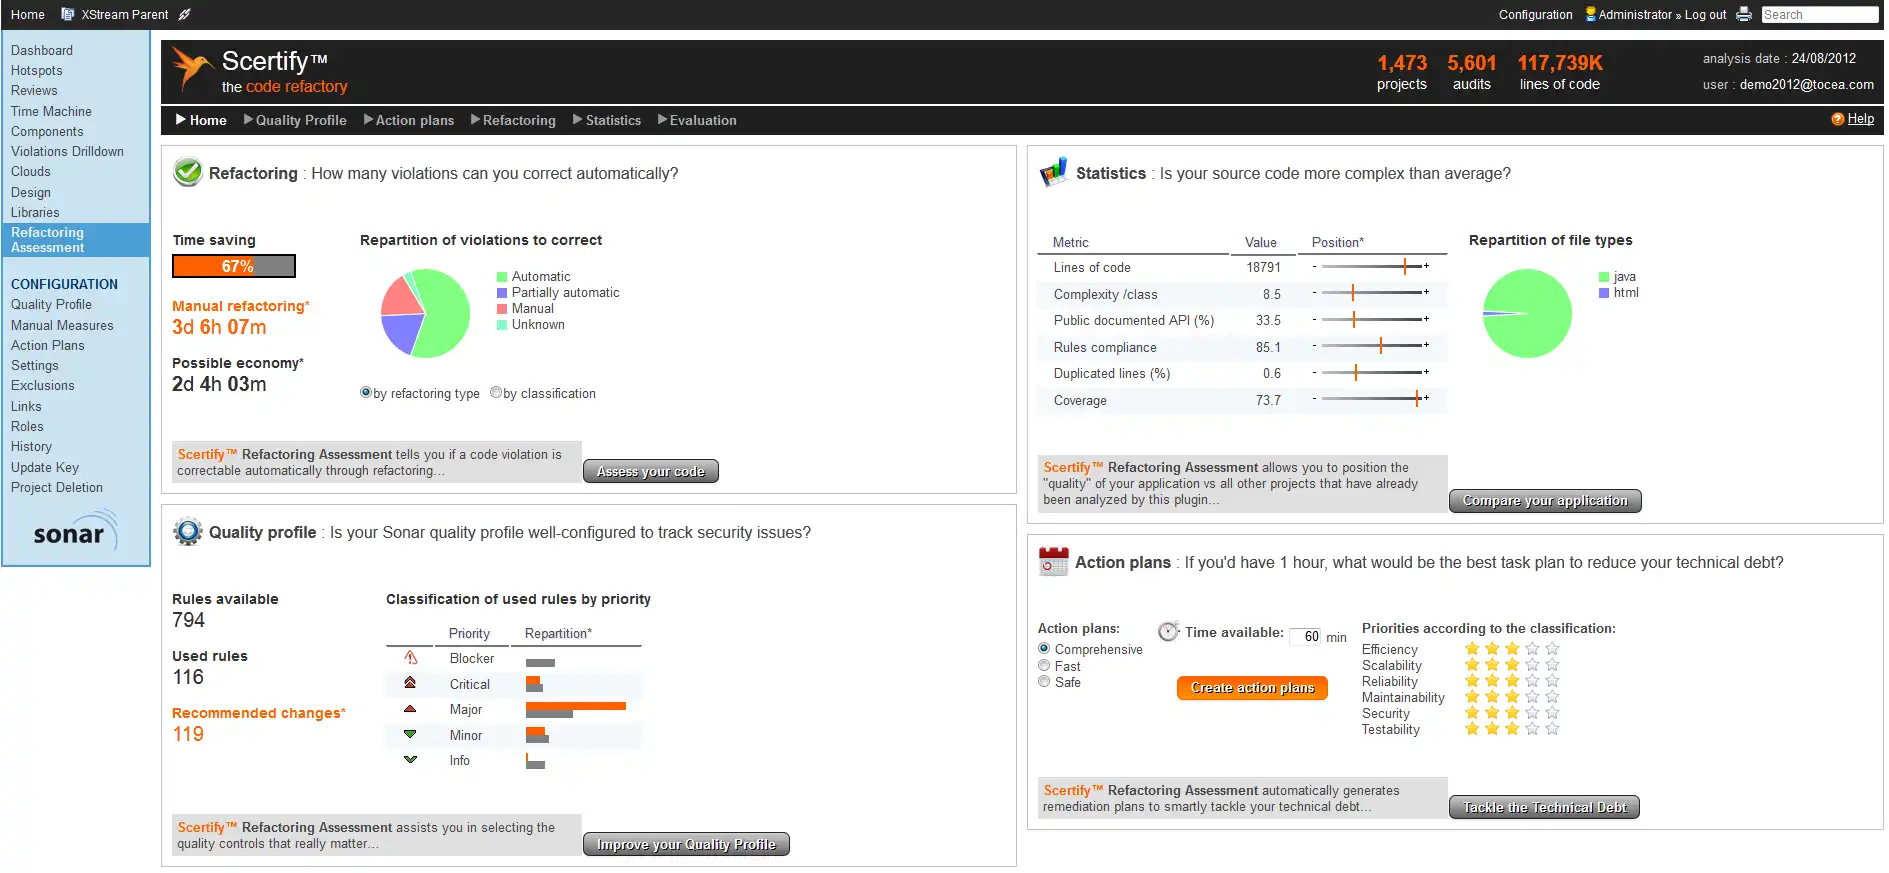
Task: Open Violations Drilldown in the sidebar
Action: (67, 151)
